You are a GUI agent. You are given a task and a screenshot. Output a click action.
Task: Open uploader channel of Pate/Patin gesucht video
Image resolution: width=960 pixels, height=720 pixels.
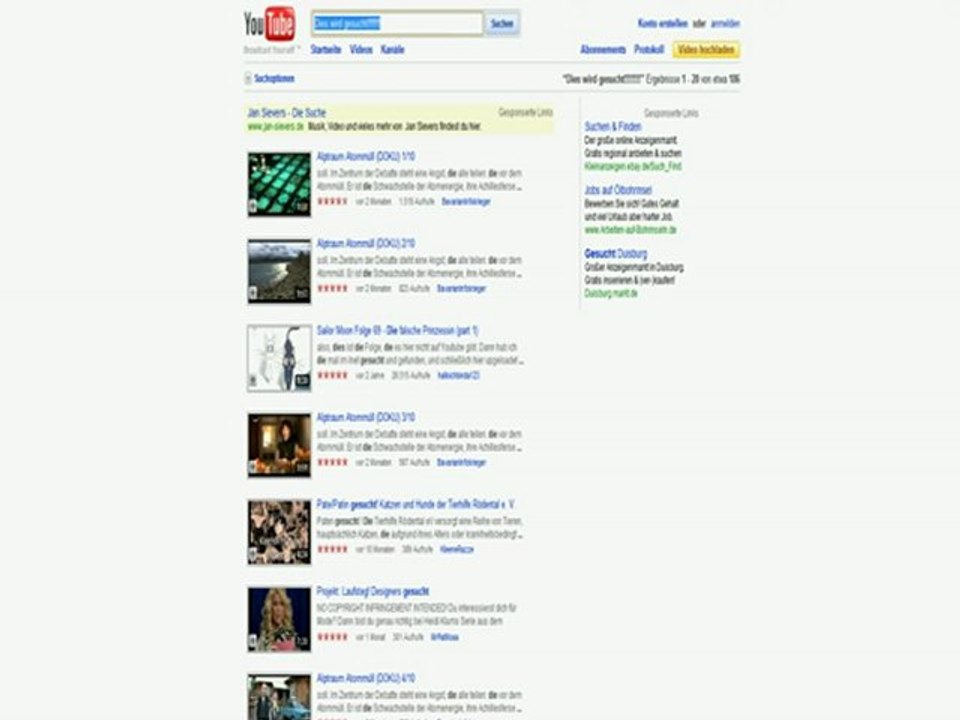457,549
